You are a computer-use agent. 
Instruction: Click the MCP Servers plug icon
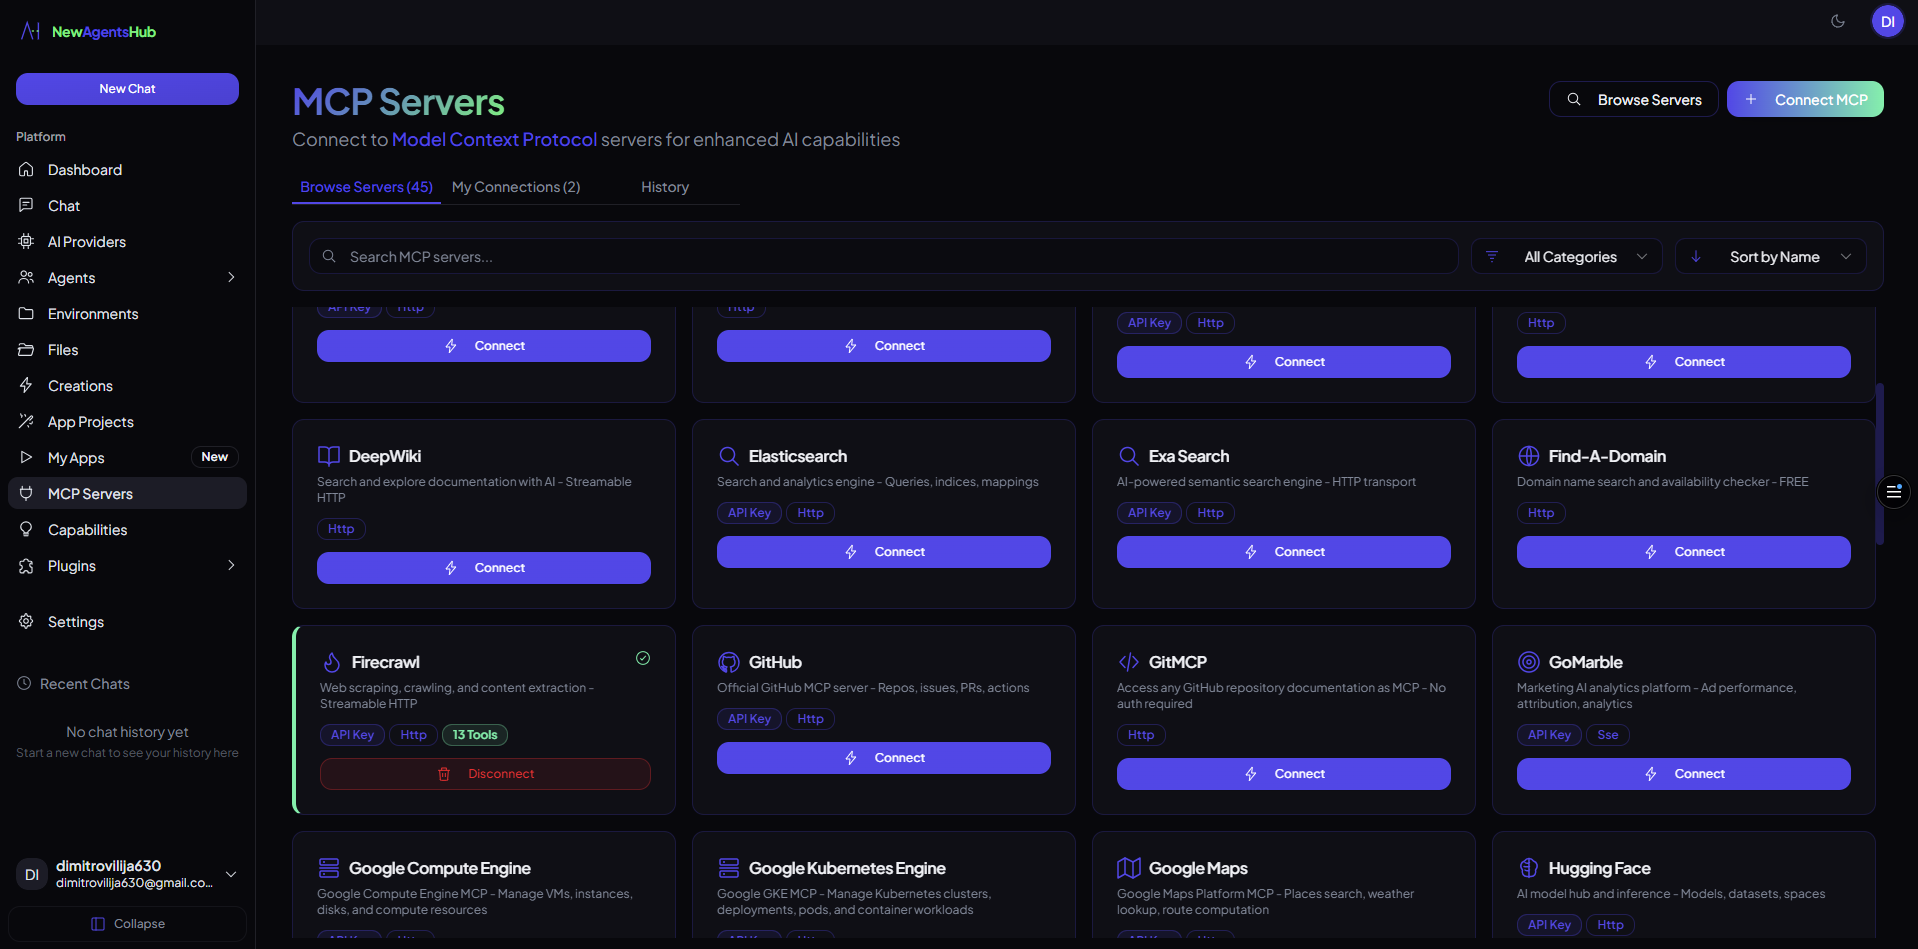26,494
